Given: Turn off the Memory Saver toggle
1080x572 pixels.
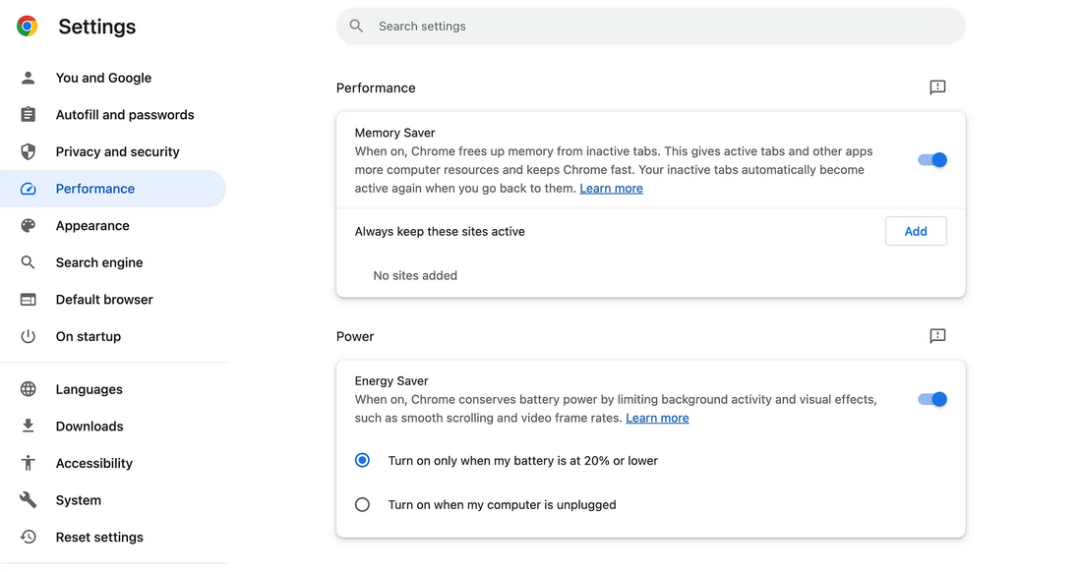Looking at the screenshot, I should click(932, 160).
